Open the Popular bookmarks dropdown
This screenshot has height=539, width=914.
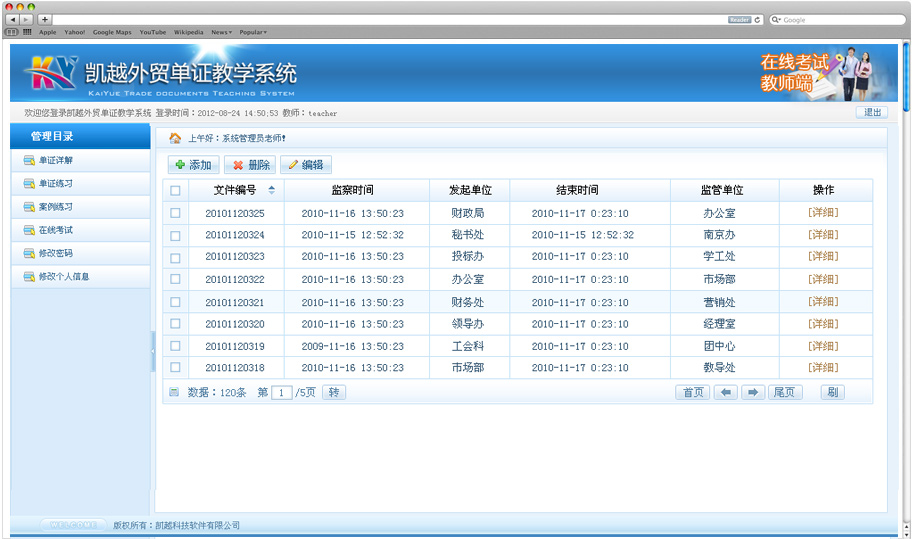click(252, 32)
